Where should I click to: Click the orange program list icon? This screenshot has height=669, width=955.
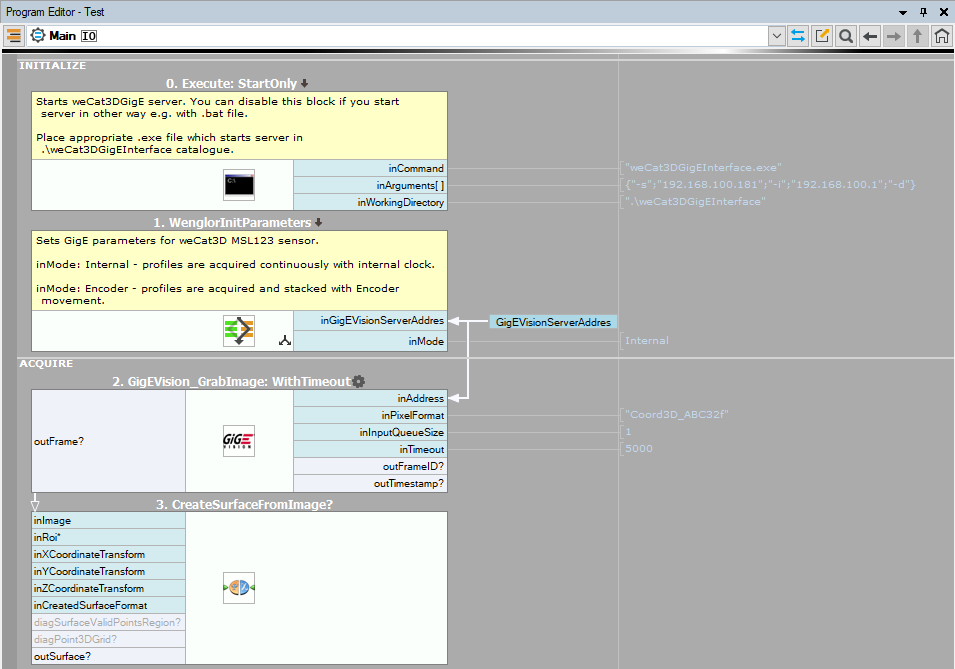tap(14, 36)
